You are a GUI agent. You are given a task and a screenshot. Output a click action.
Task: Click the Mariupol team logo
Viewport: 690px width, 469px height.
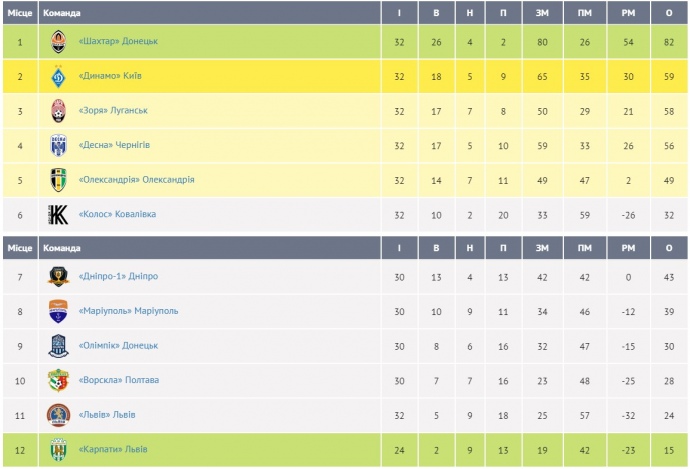[x=58, y=311]
